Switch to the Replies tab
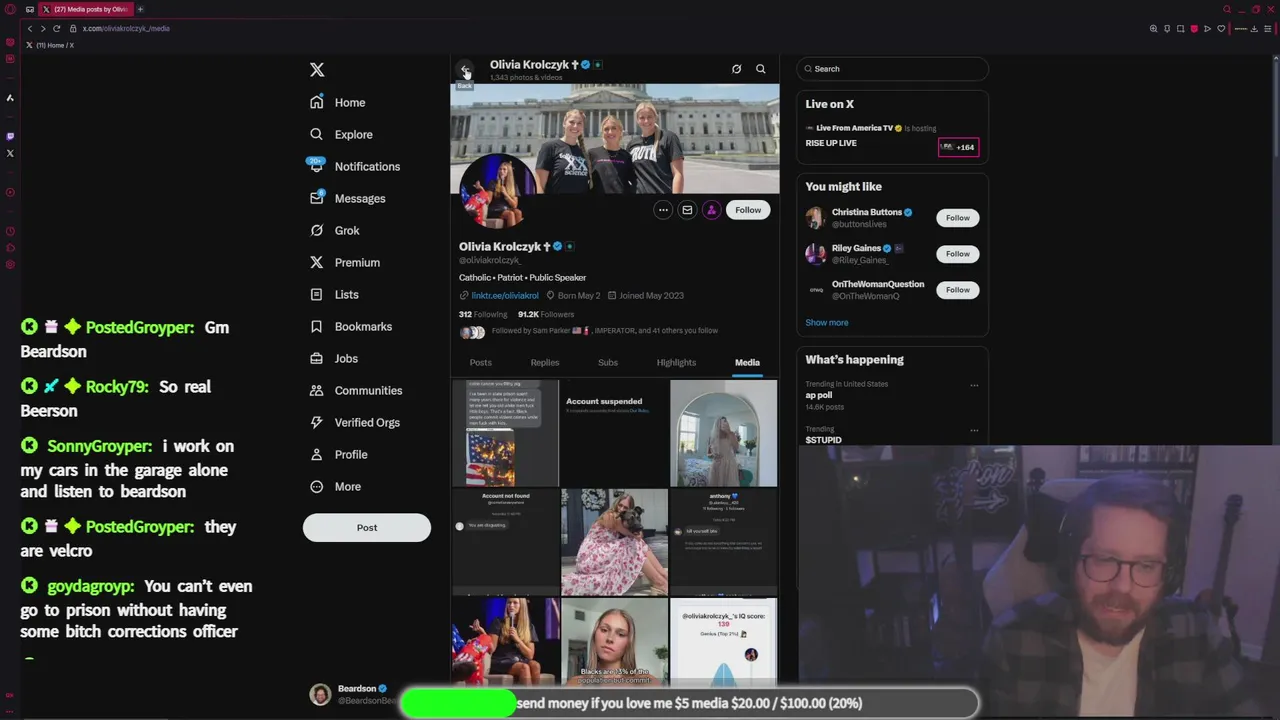Viewport: 1280px width, 720px height. [x=545, y=362]
